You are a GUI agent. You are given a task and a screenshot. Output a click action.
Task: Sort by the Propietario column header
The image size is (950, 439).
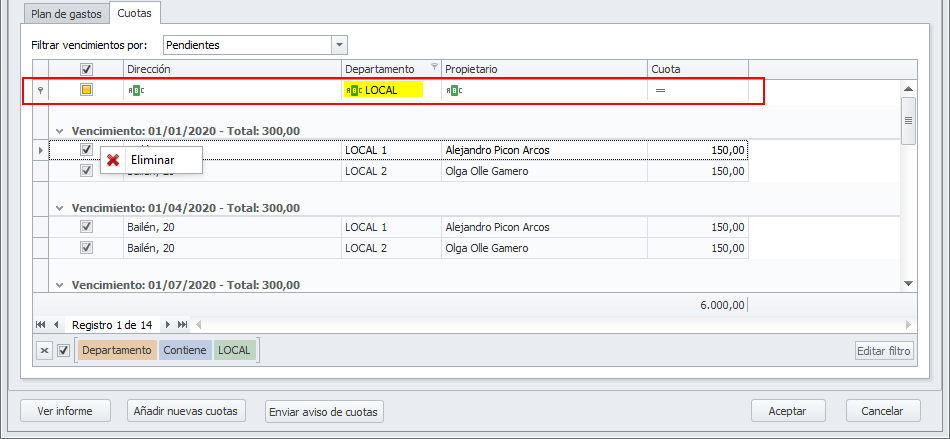click(544, 69)
